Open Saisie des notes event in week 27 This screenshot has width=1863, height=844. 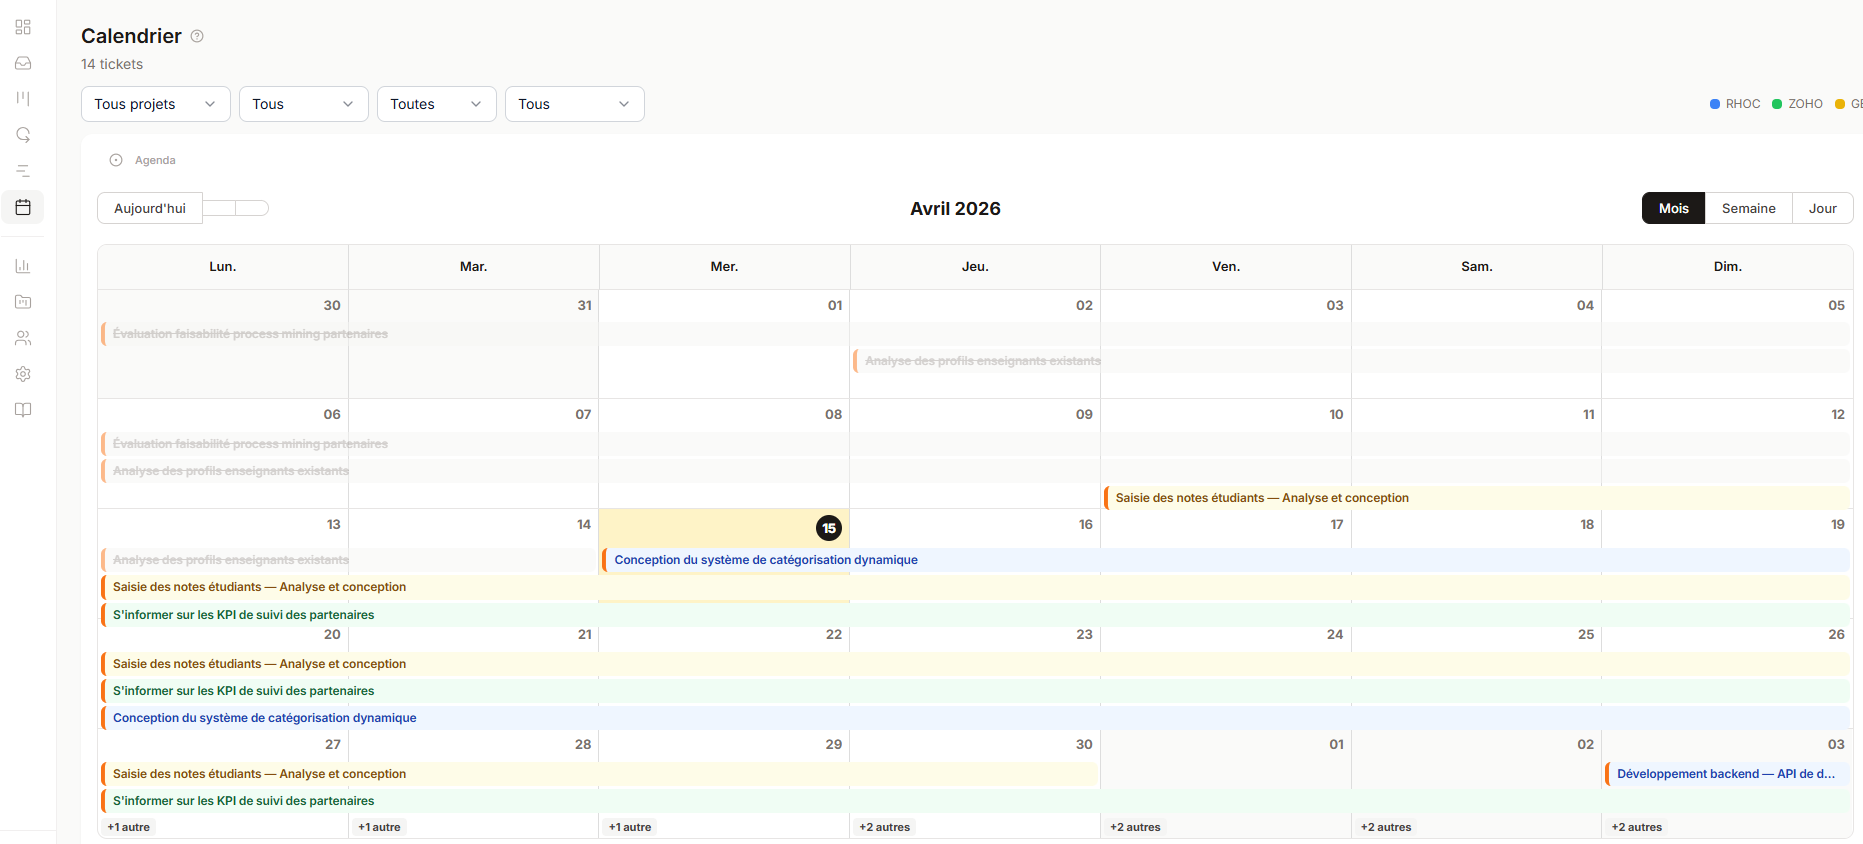(x=600, y=774)
